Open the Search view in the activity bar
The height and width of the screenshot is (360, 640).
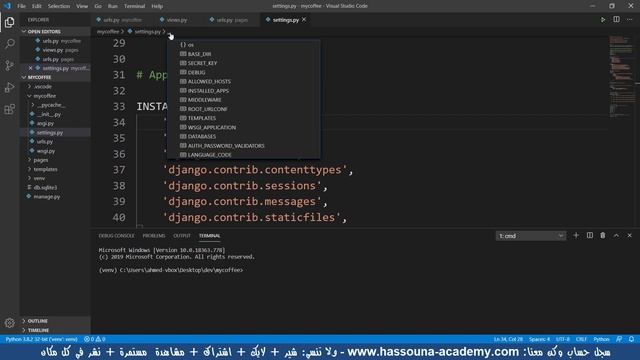click(9, 44)
